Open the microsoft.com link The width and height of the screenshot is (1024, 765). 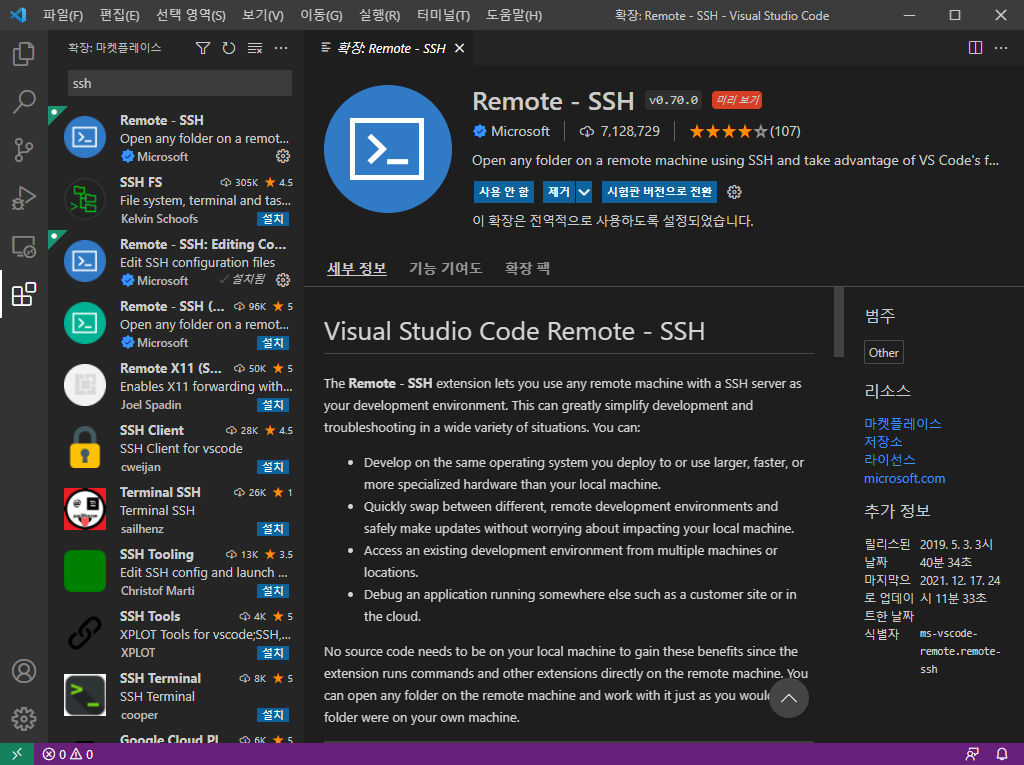[904, 478]
